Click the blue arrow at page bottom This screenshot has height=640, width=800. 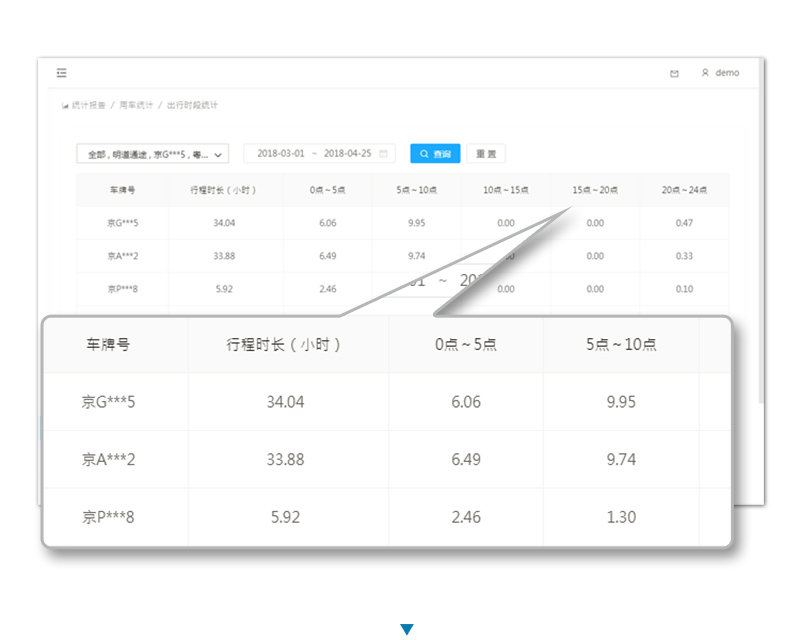coord(406,629)
